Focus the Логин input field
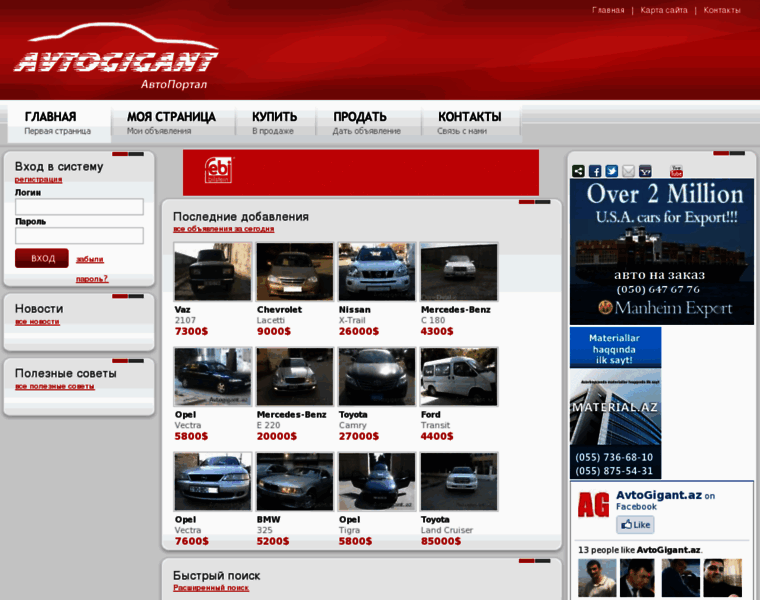This screenshot has height=600, width=760. [x=79, y=206]
